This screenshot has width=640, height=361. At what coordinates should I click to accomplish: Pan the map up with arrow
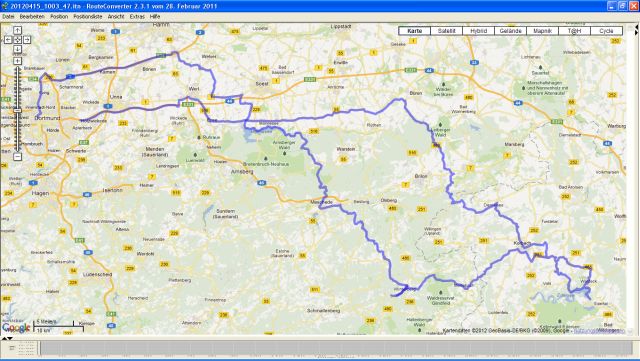18,30
